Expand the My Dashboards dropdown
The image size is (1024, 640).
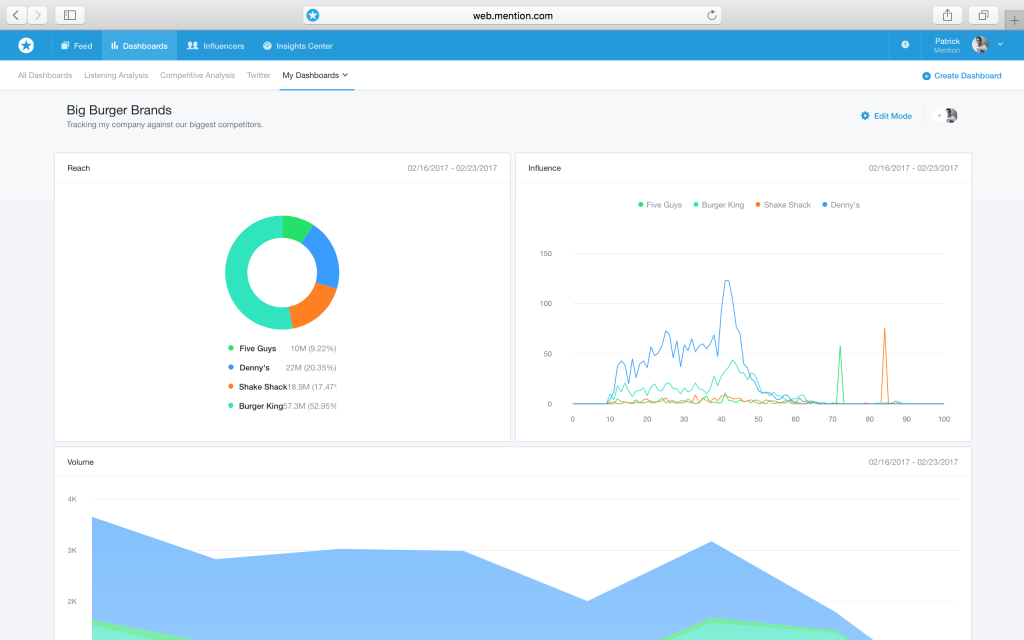[315, 75]
